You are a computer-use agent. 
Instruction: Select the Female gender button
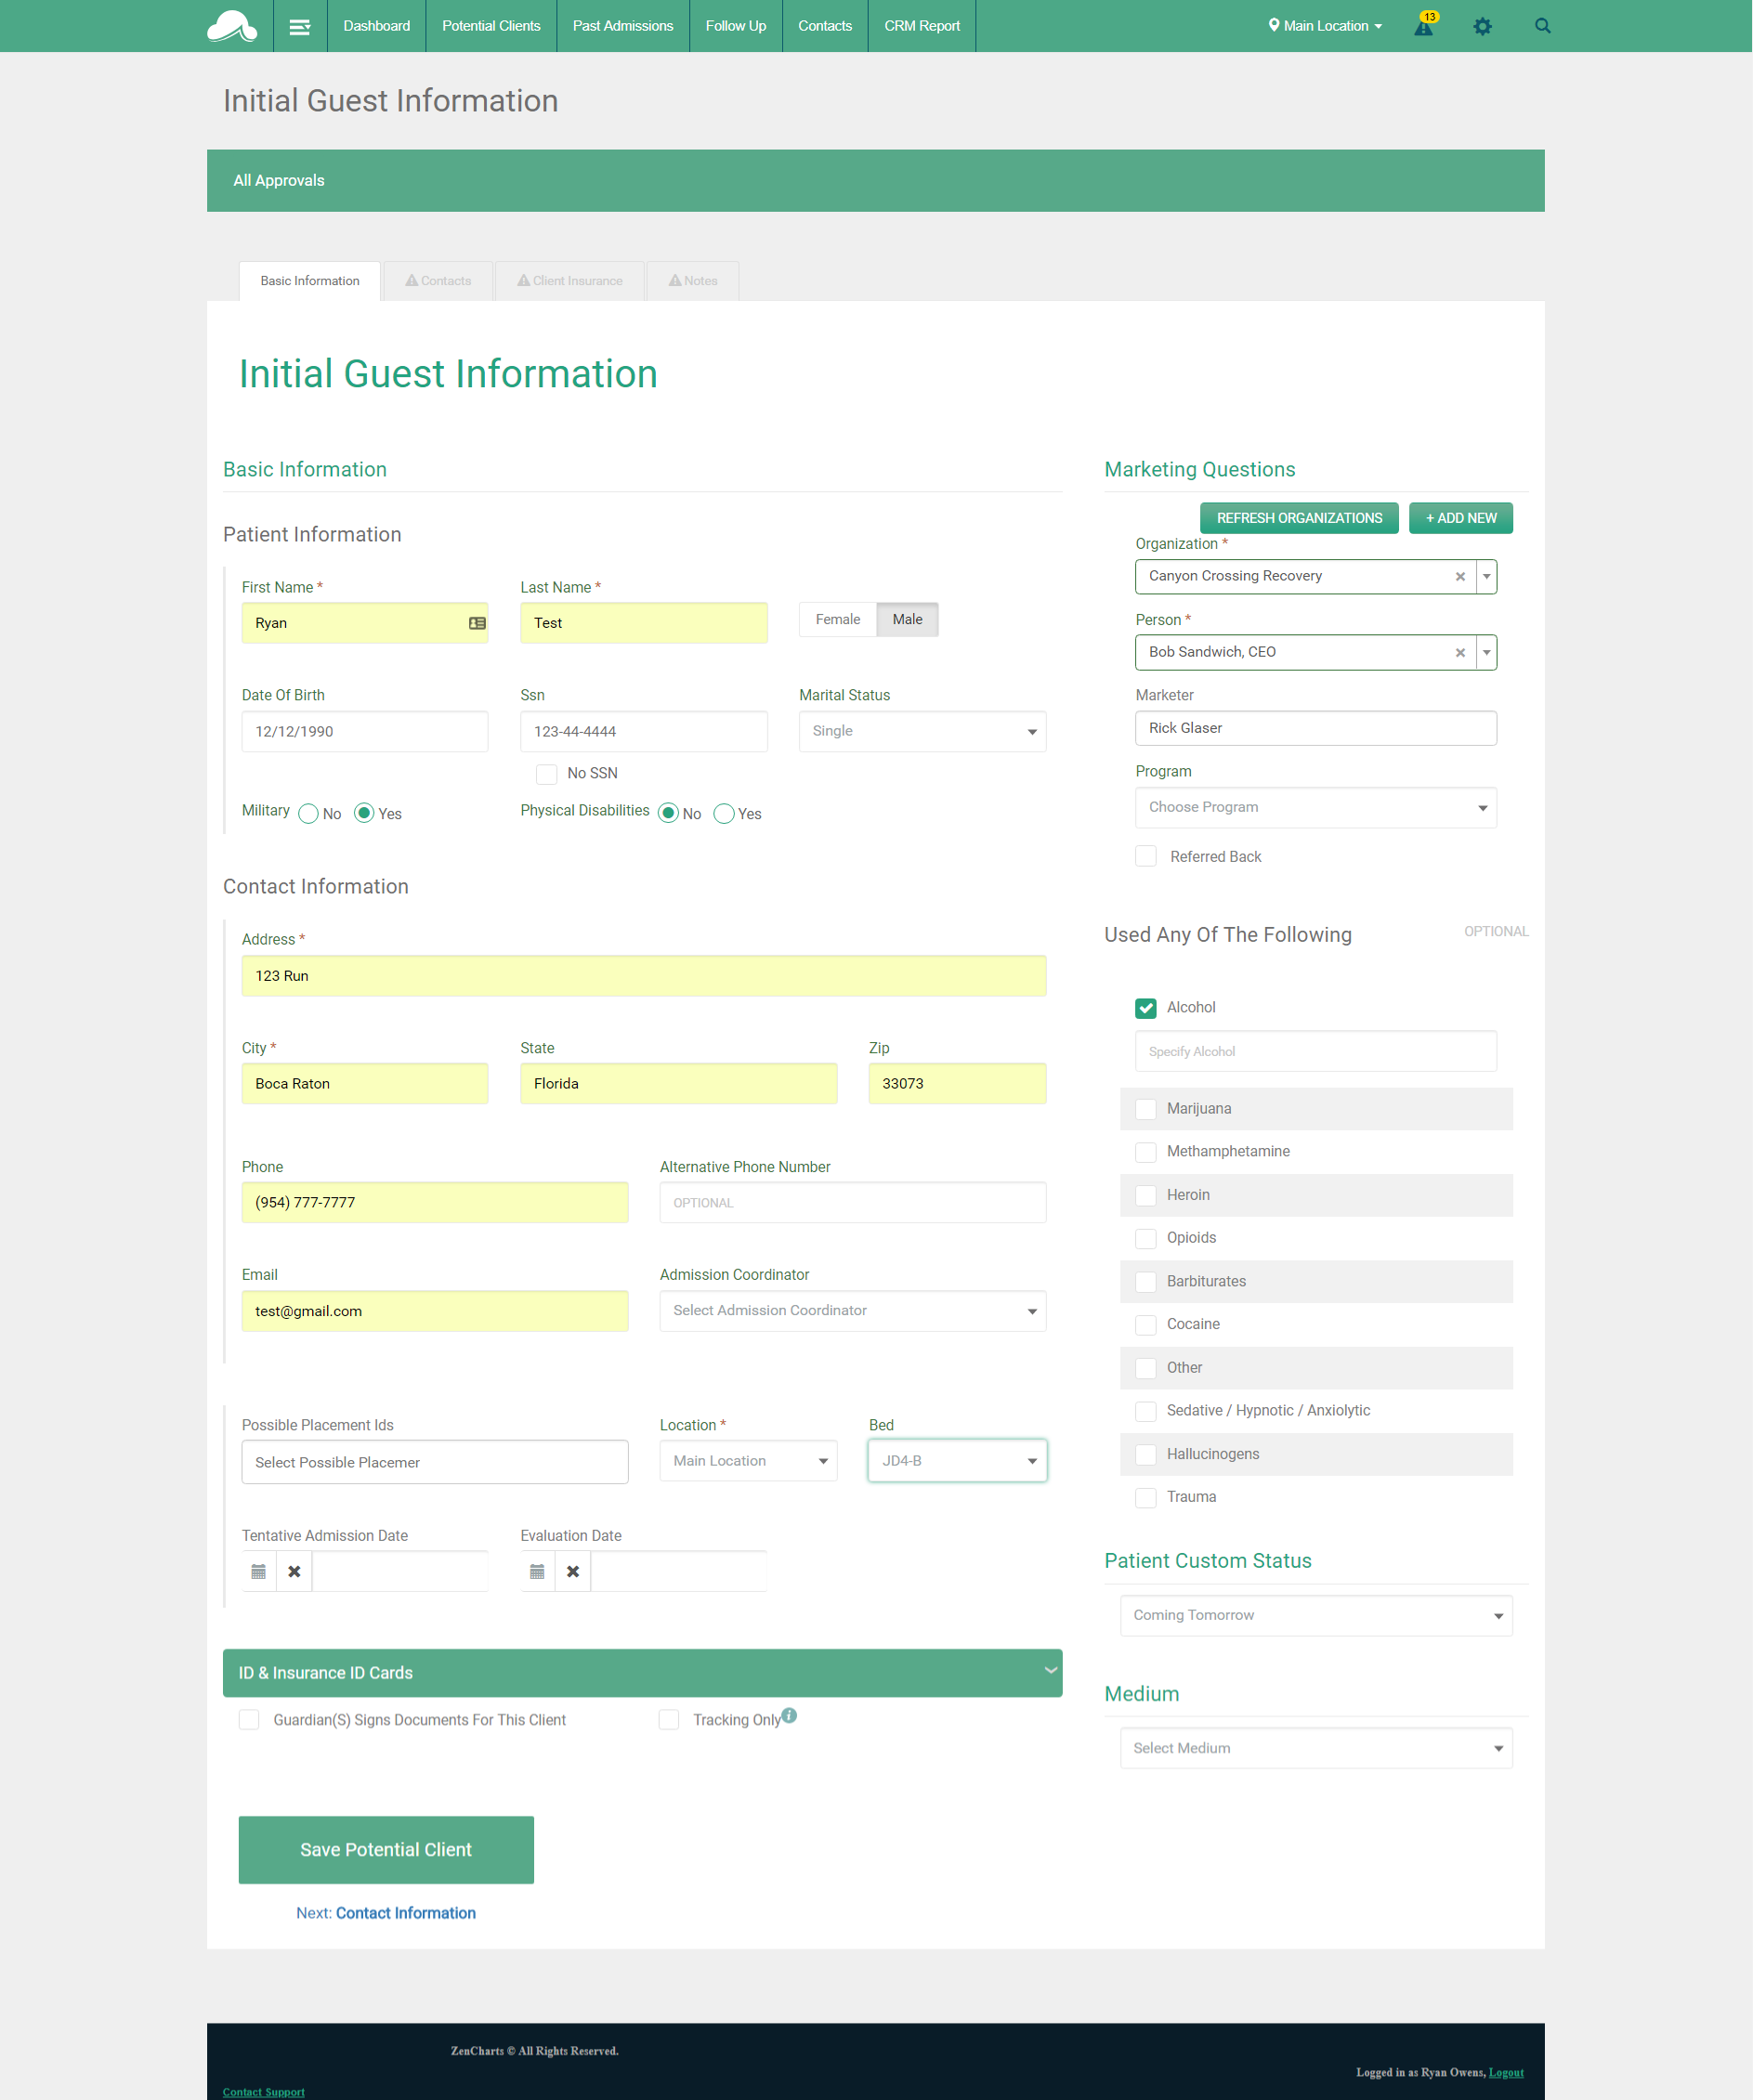[x=837, y=620]
